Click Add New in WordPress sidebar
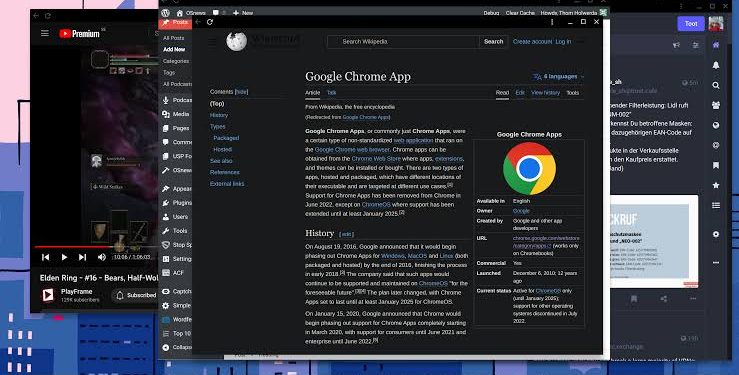 coord(174,49)
